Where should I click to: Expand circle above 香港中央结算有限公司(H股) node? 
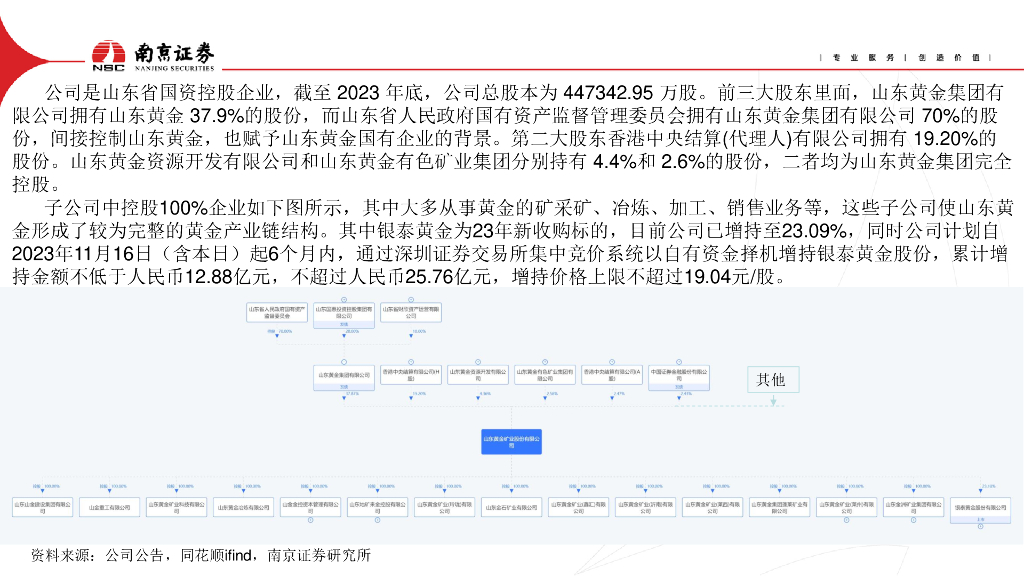coord(411,360)
